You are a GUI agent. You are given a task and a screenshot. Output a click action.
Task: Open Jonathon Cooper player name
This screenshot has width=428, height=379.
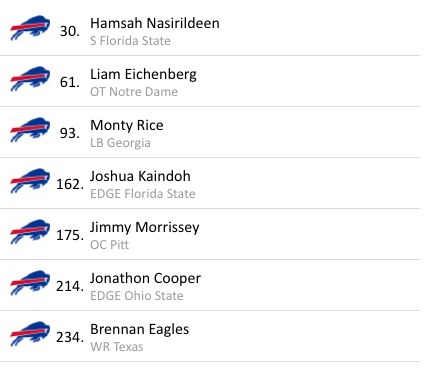145,279
